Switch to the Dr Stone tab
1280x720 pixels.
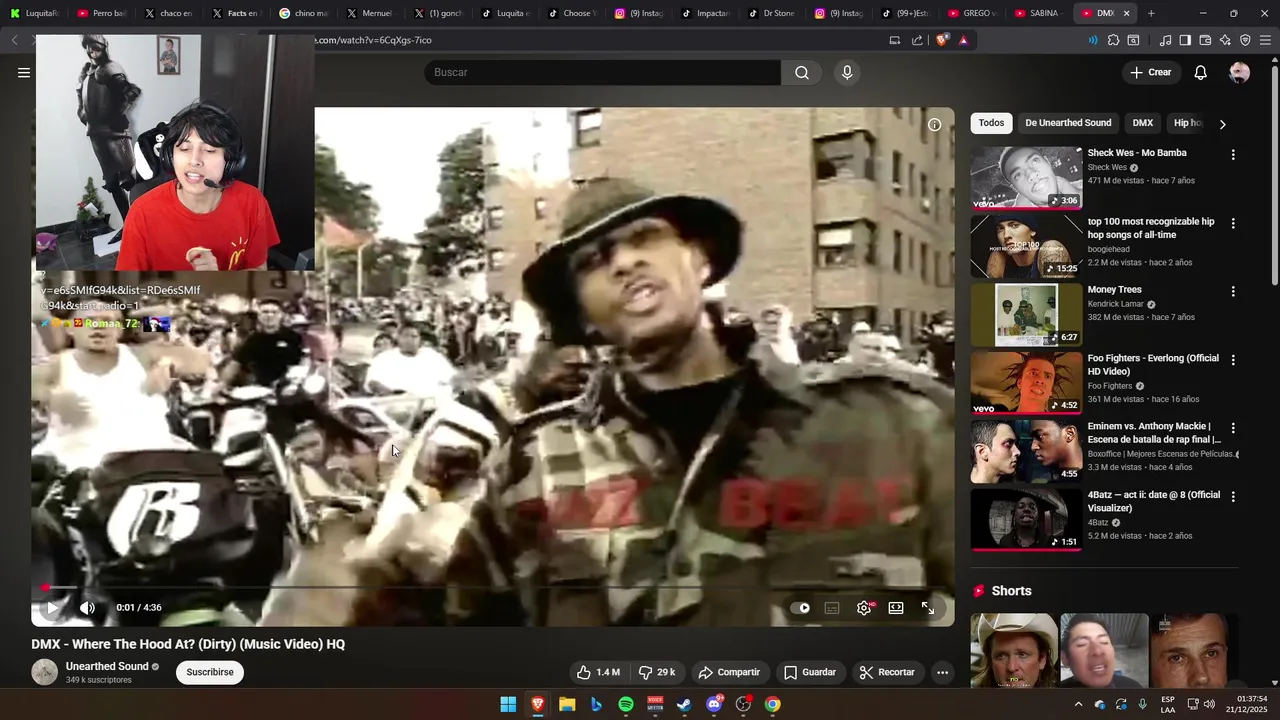pos(770,13)
